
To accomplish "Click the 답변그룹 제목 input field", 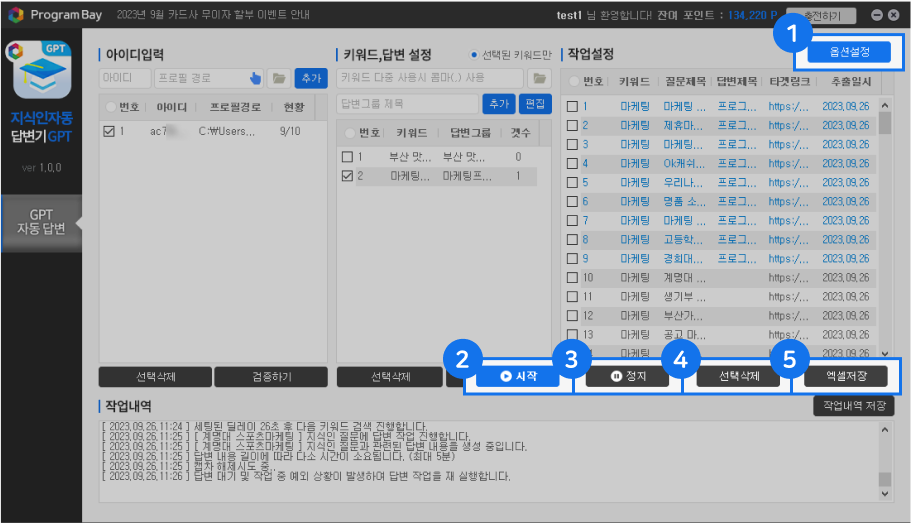I will (408, 103).
